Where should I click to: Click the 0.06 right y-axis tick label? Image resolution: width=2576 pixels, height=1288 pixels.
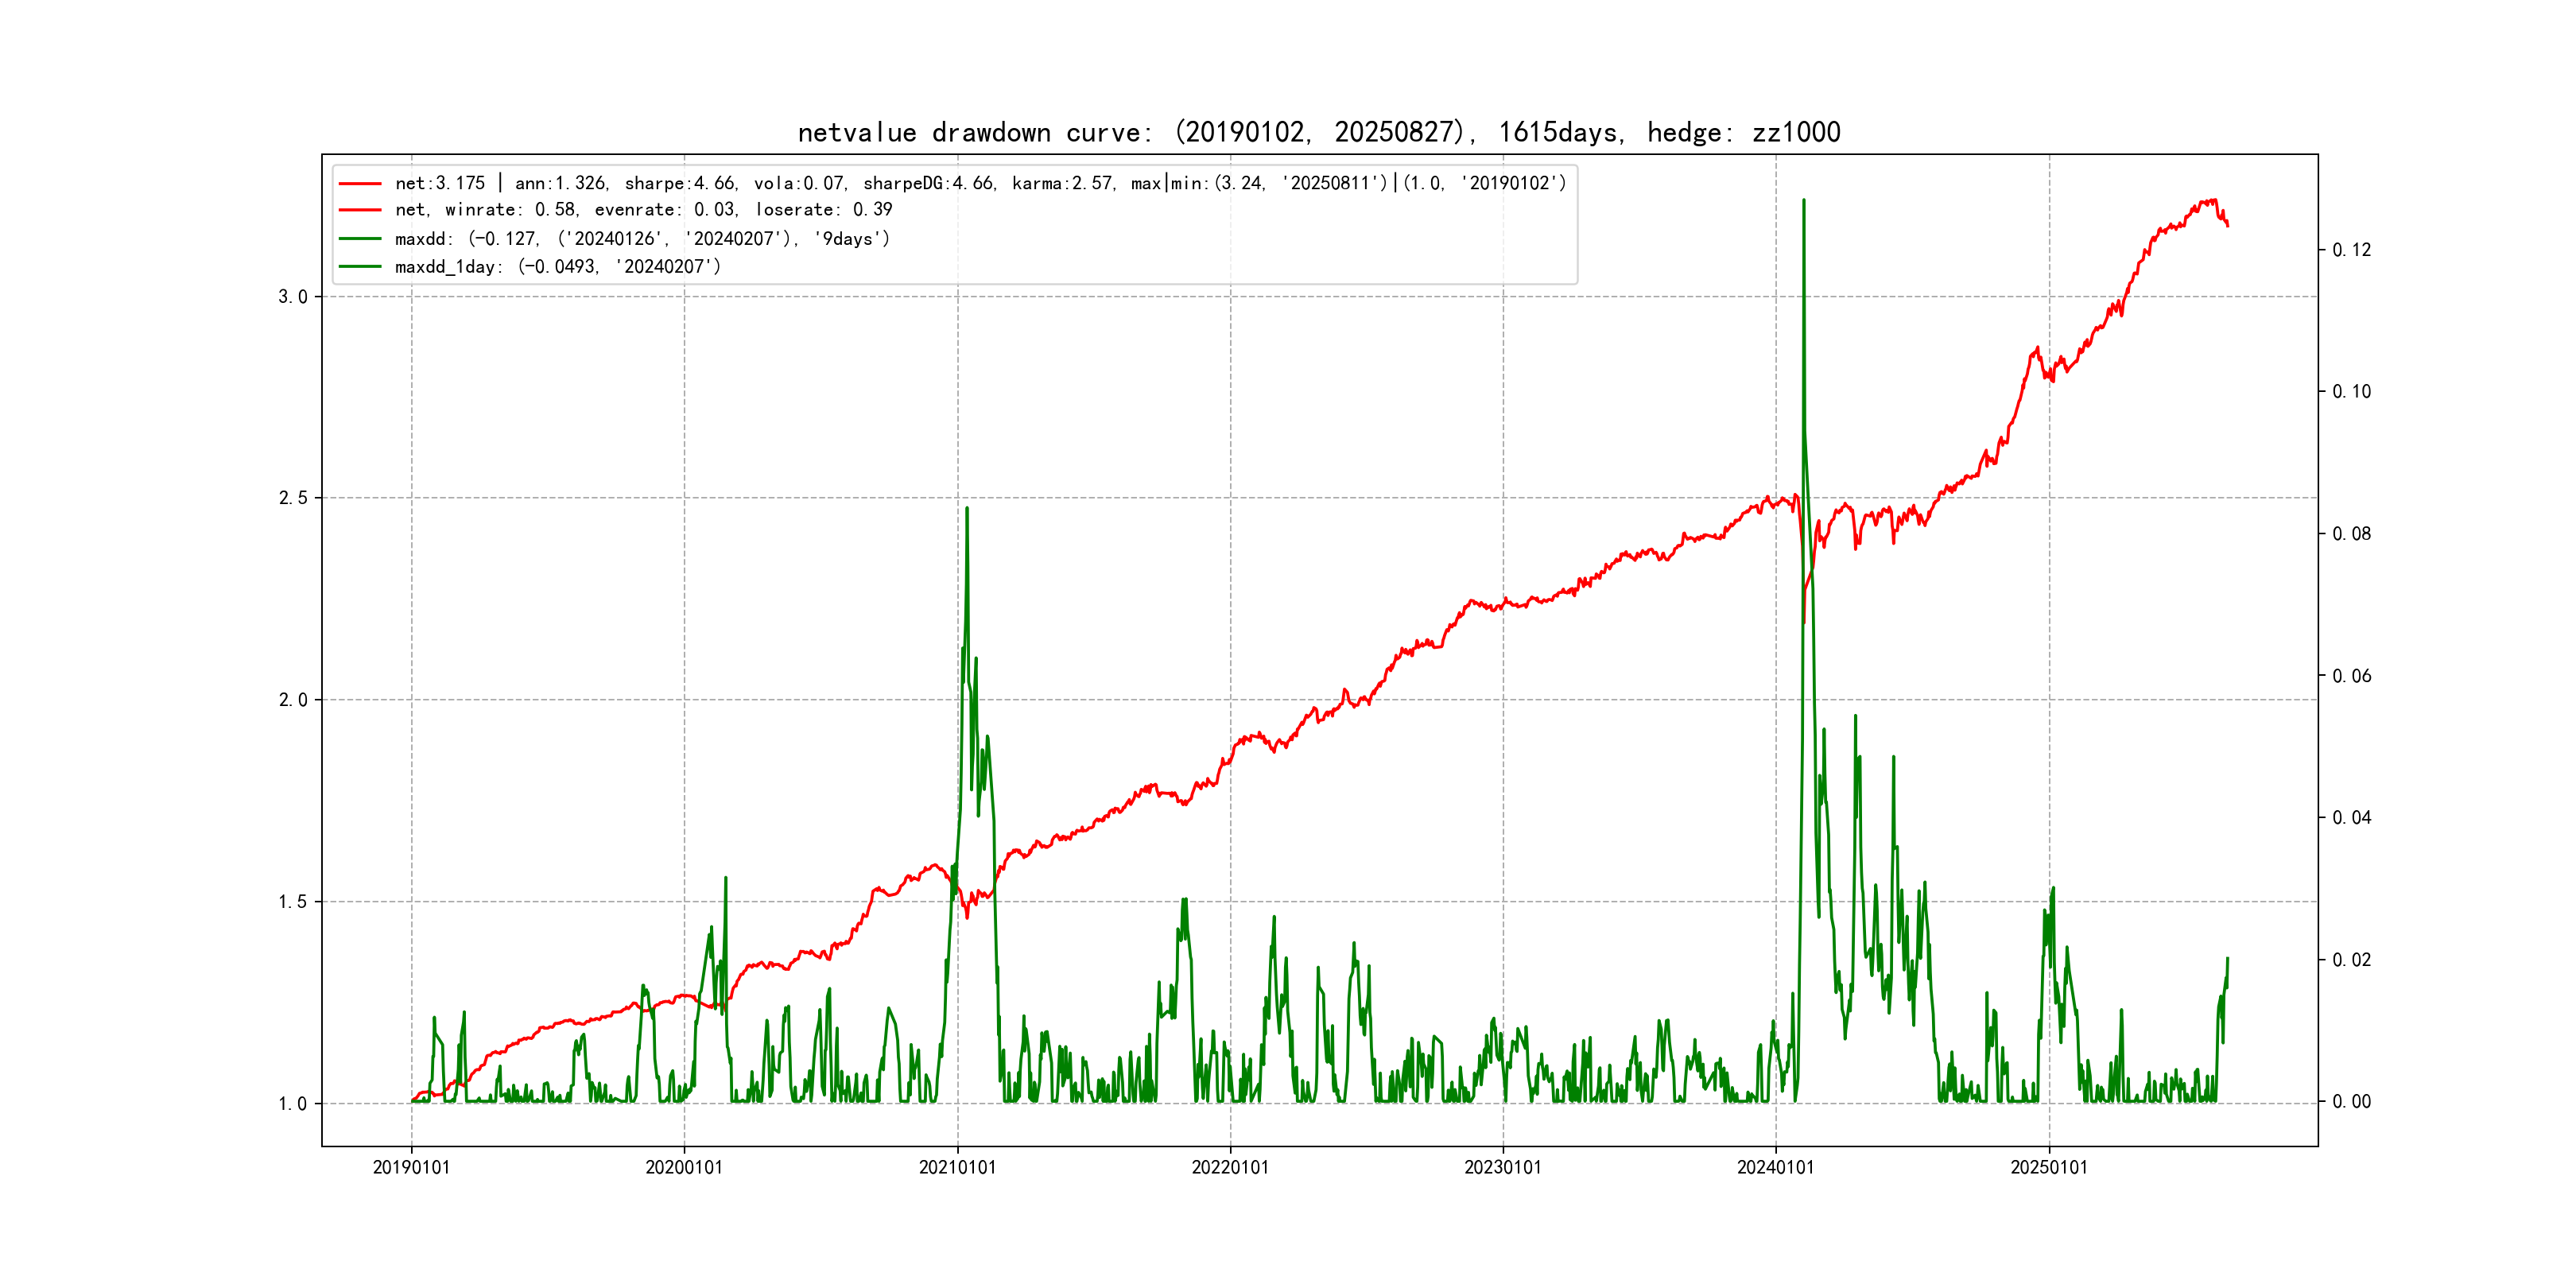click(x=2351, y=676)
